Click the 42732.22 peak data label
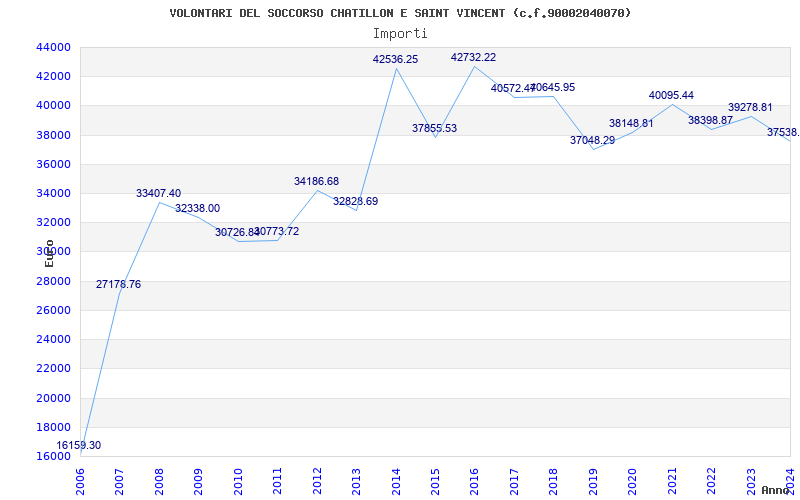 473,57
